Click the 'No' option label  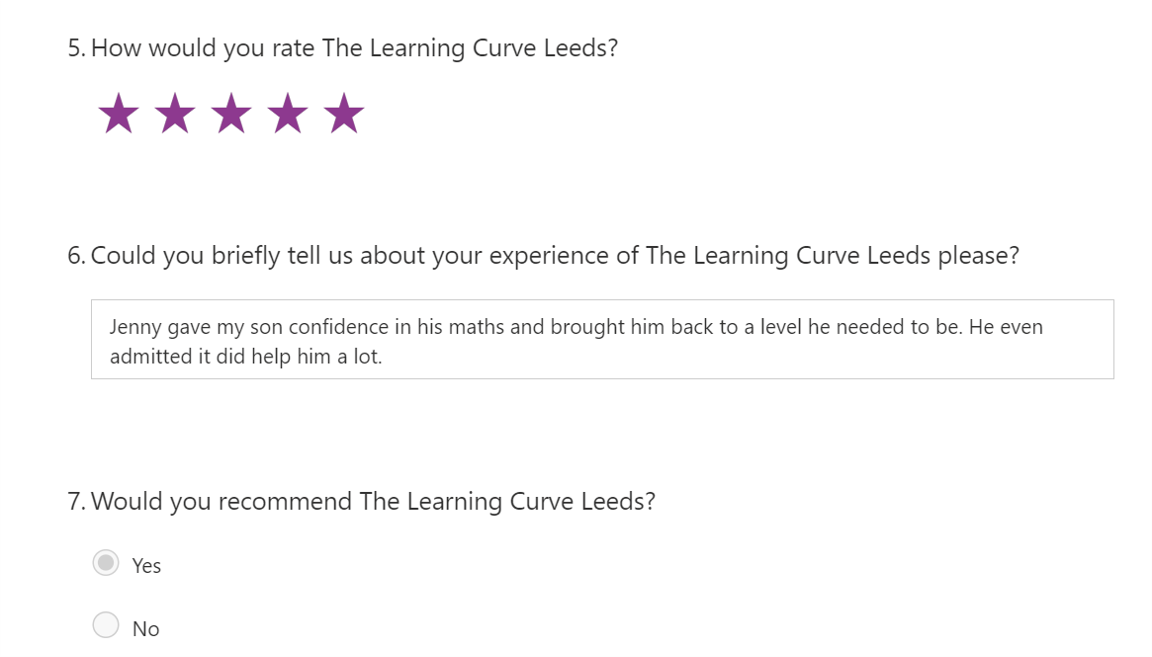[146, 629]
